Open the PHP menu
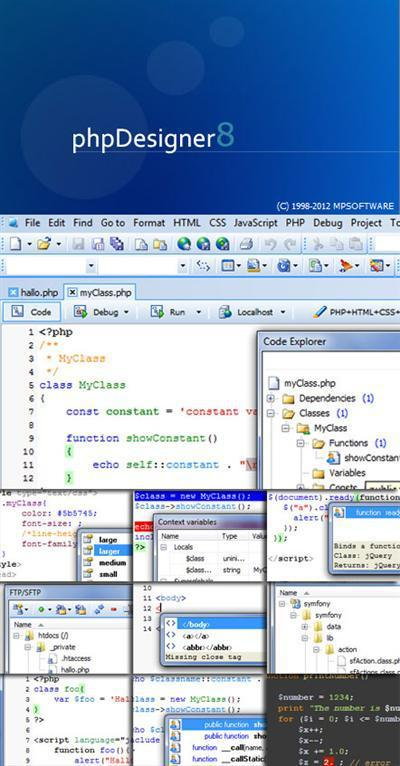This screenshot has width=400, height=766. coord(295,223)
